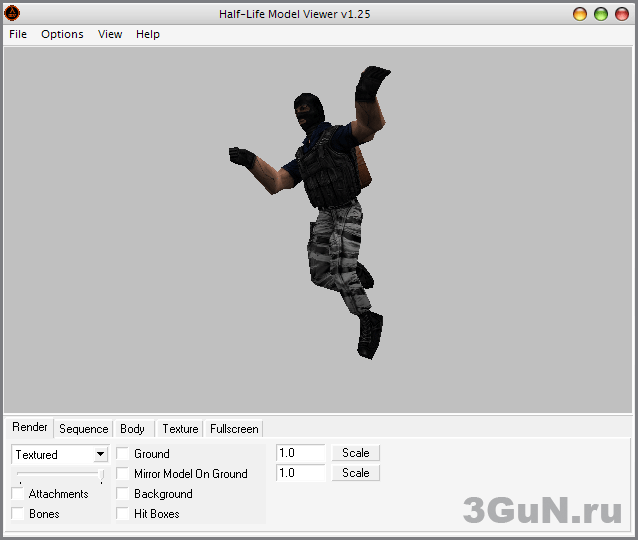638x540 pixels.
Task: Toggle the Ground checkbox
Action: click(x=122, y=453)
